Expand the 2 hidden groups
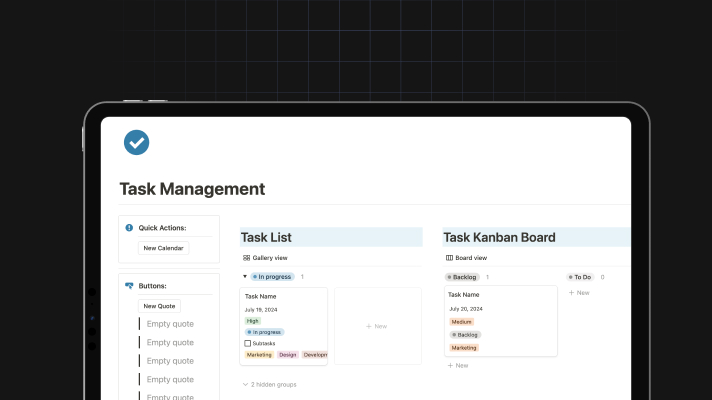Screen dimensions: 712x400 269,384
